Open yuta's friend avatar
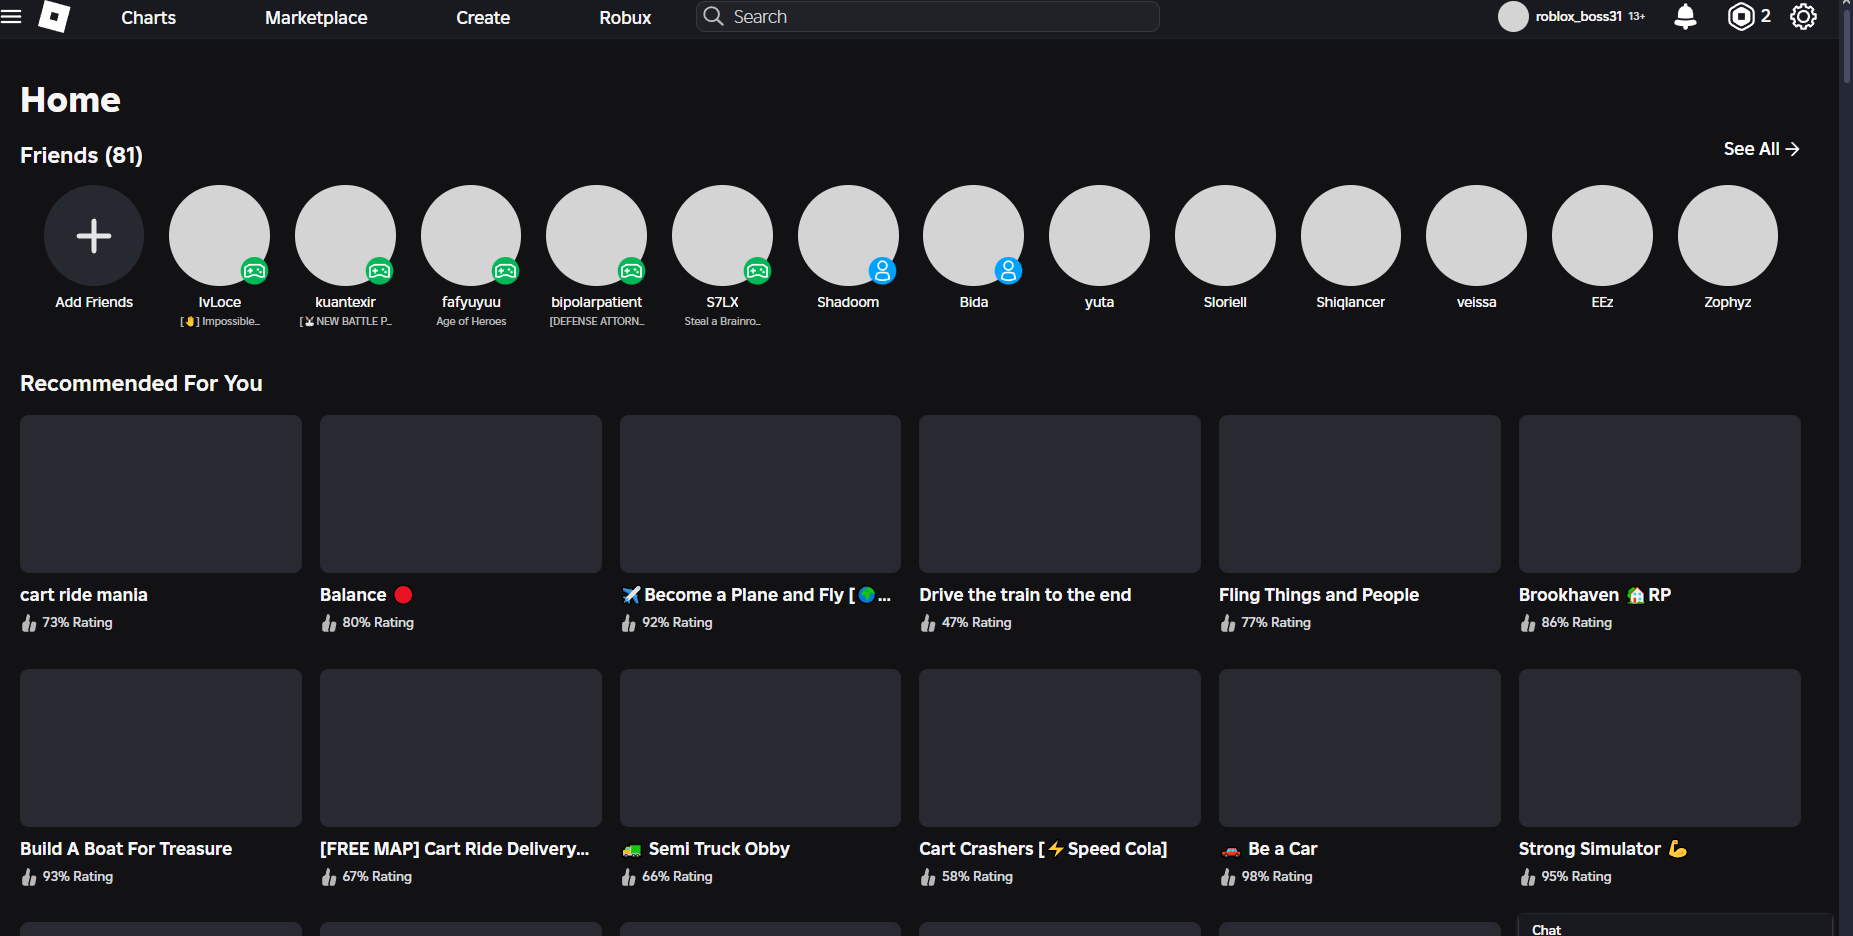 pos(1099,235)
